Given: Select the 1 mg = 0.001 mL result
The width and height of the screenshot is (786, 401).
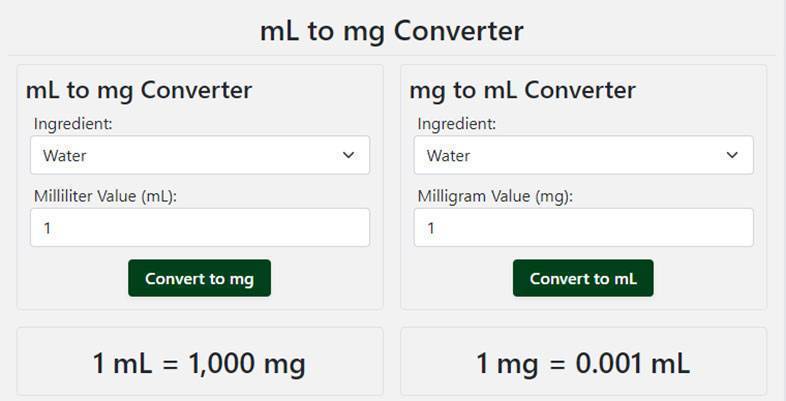Looking at the screenshot, I should click(583, 363).
